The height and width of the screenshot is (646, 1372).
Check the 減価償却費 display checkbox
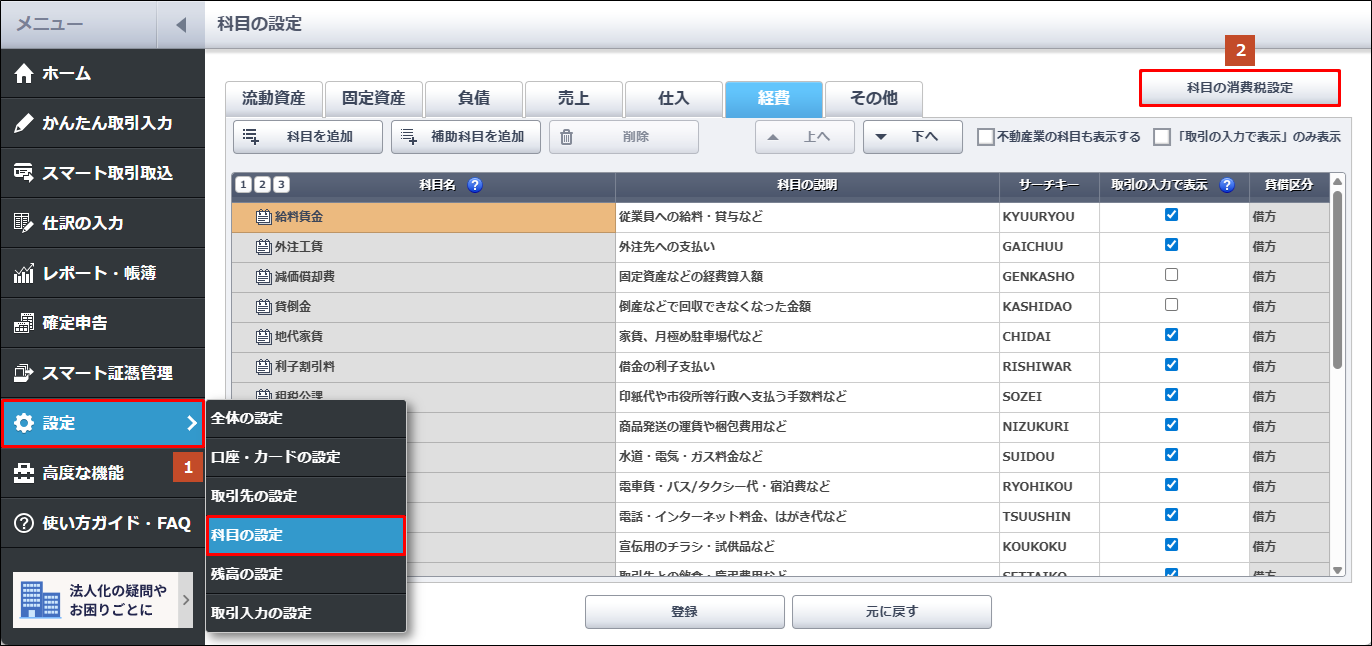point(1171,275)
